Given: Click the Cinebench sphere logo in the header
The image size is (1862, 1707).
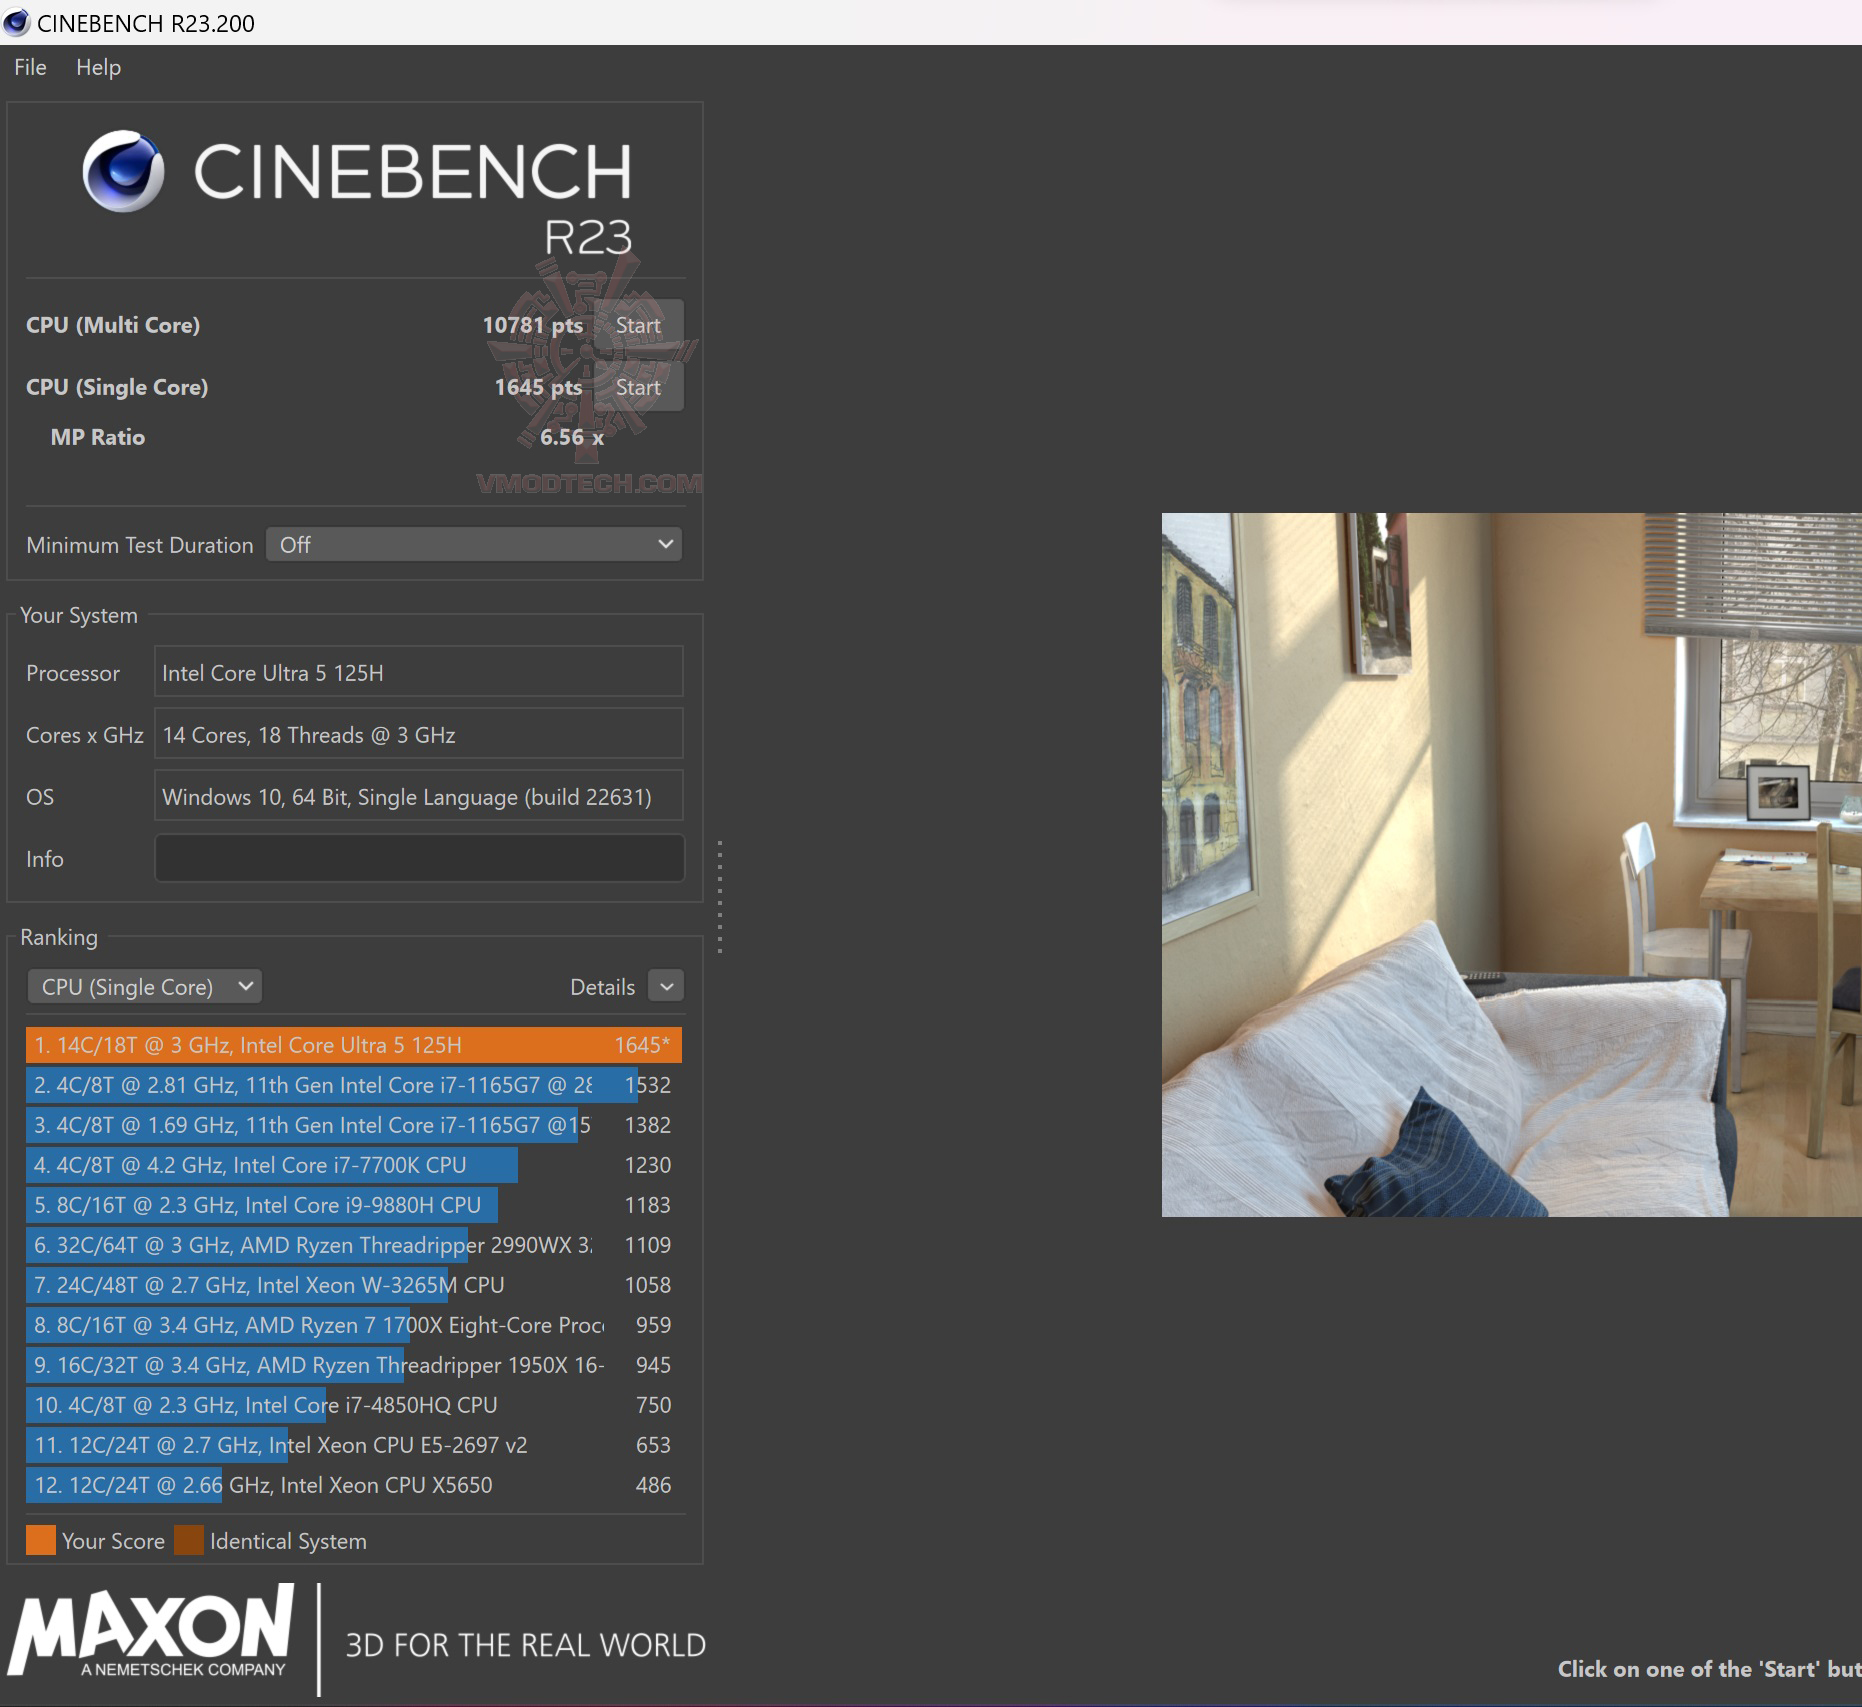Looking at the screenshot, I should click(x=123, y=170).
